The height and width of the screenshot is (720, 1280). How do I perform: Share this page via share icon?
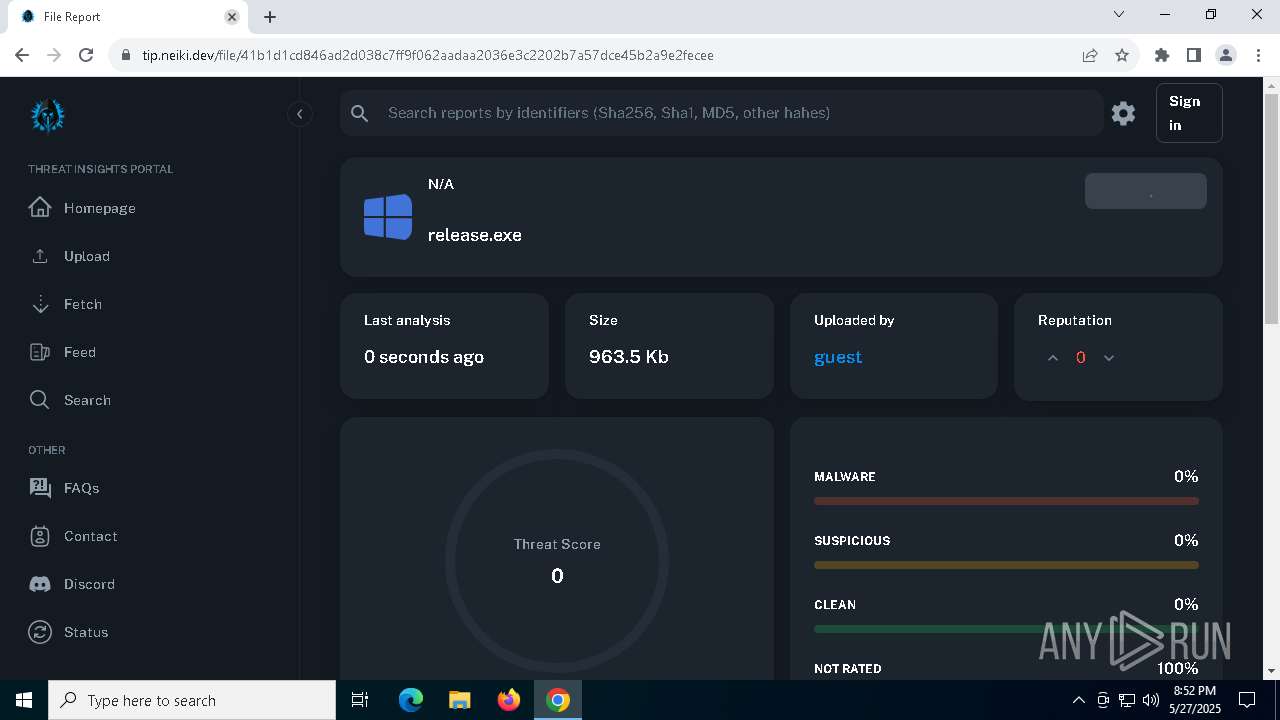tap(1090, 55)
